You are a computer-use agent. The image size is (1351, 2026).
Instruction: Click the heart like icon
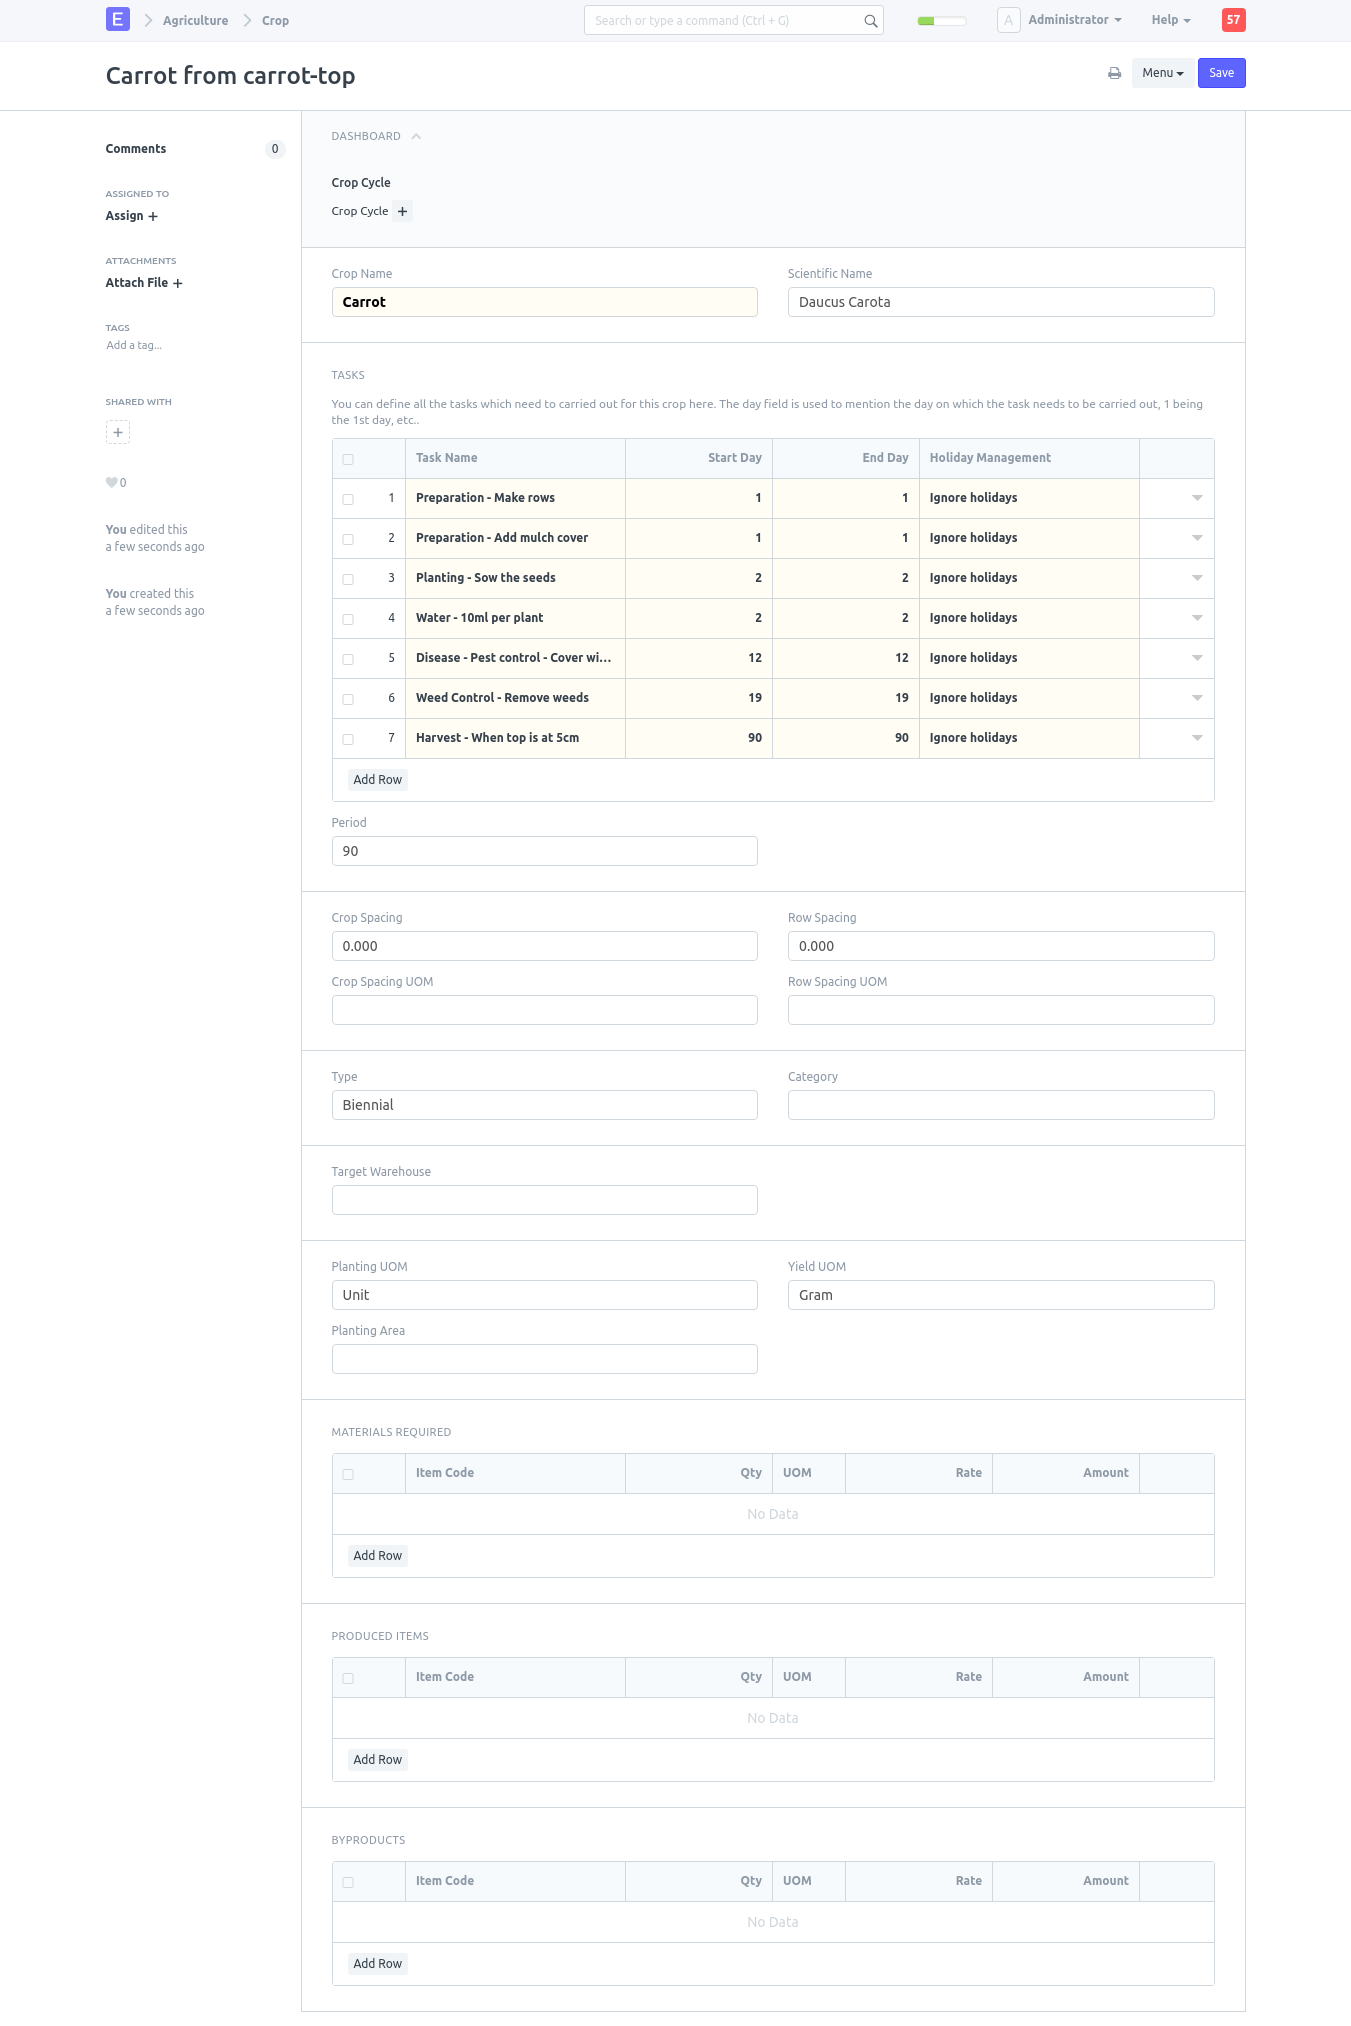[x=112, y=482]
